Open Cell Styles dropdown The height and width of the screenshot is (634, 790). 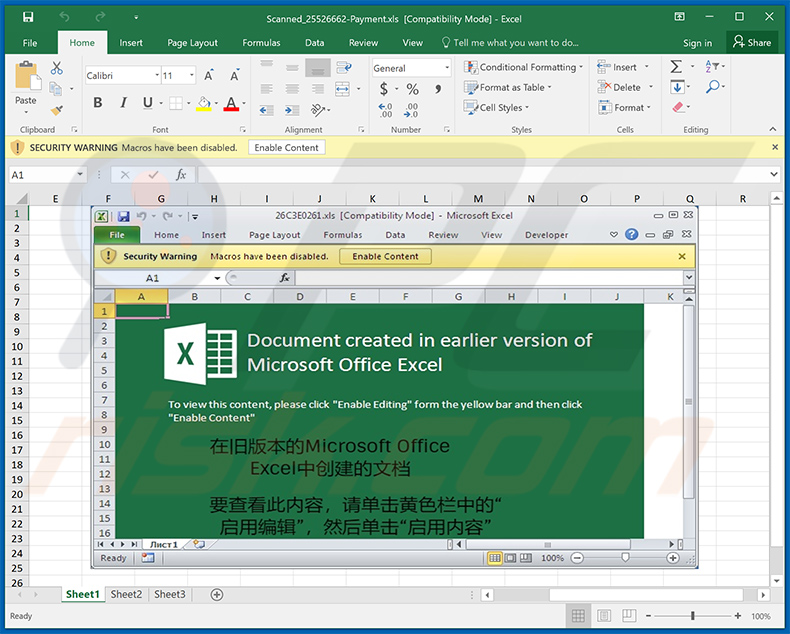[x=496, y=107]
